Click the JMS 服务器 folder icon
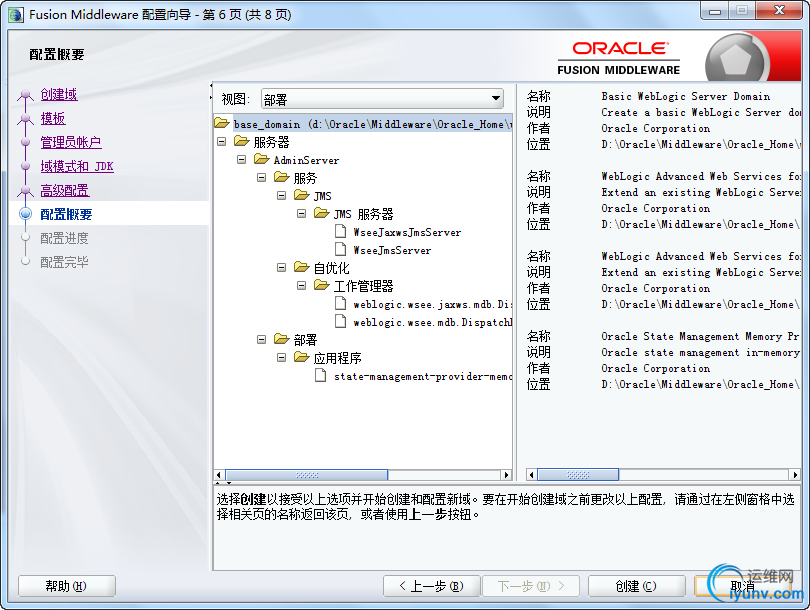Screen dimensions: 810x610 [321, 213]
